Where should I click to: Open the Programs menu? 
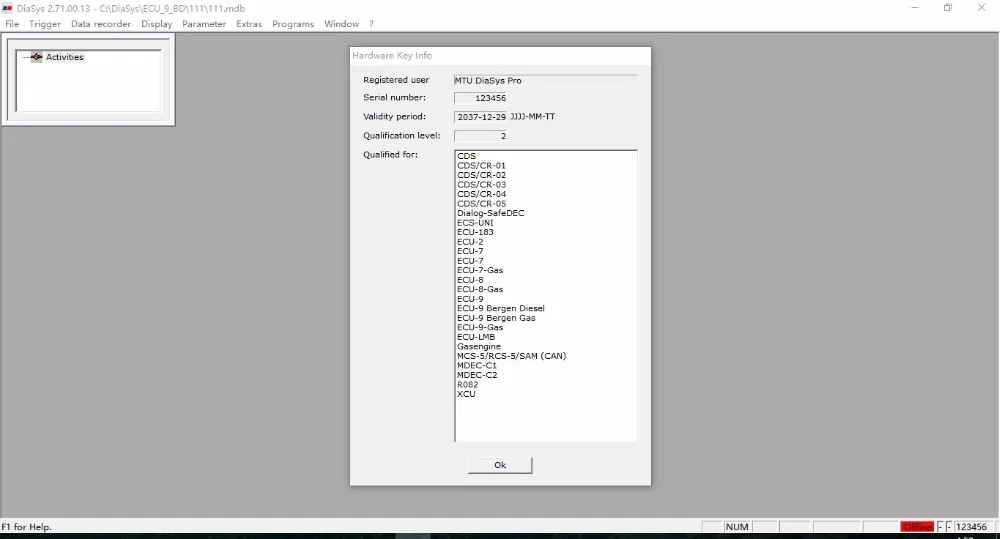click(293, 24)
